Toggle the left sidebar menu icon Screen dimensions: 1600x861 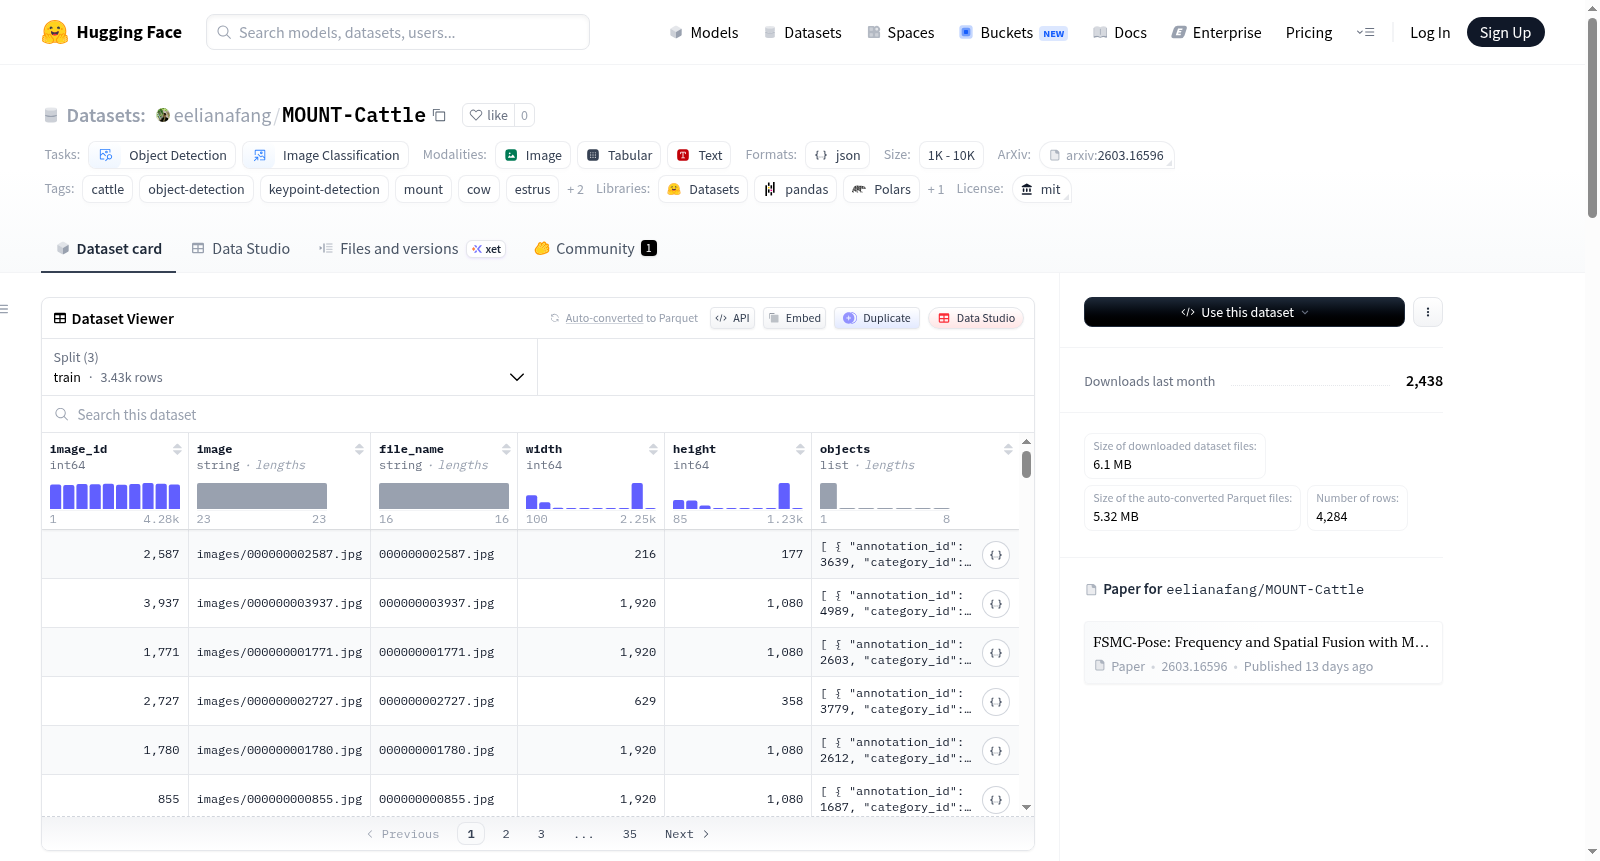[x=4, y=309]
